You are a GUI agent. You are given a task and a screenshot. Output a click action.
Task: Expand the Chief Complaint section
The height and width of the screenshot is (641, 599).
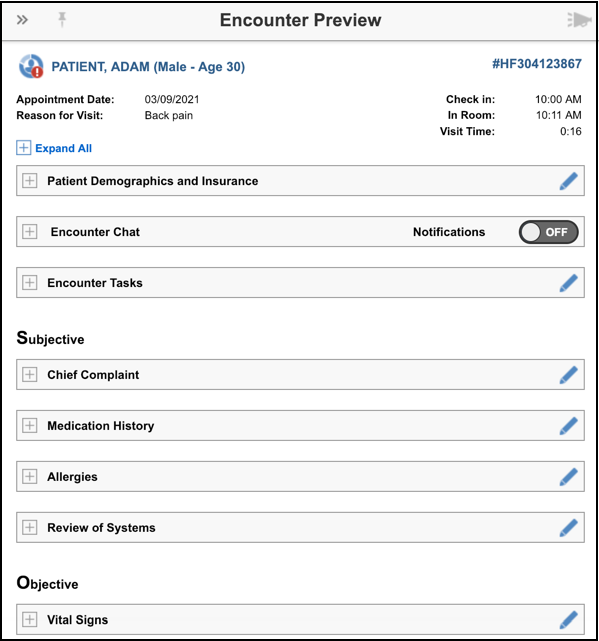pos(29,374)
